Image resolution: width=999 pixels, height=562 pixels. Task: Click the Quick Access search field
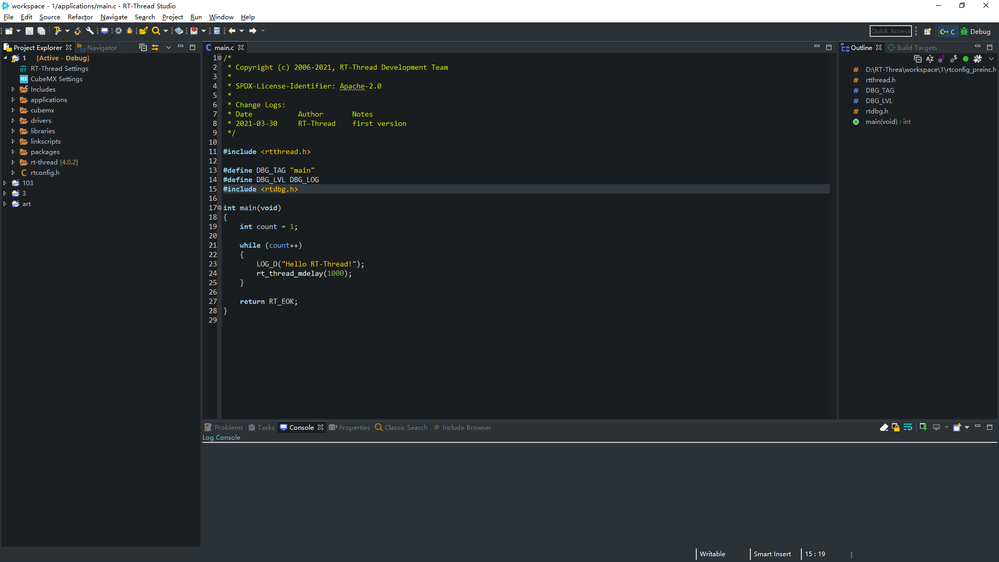pos(890,31)
